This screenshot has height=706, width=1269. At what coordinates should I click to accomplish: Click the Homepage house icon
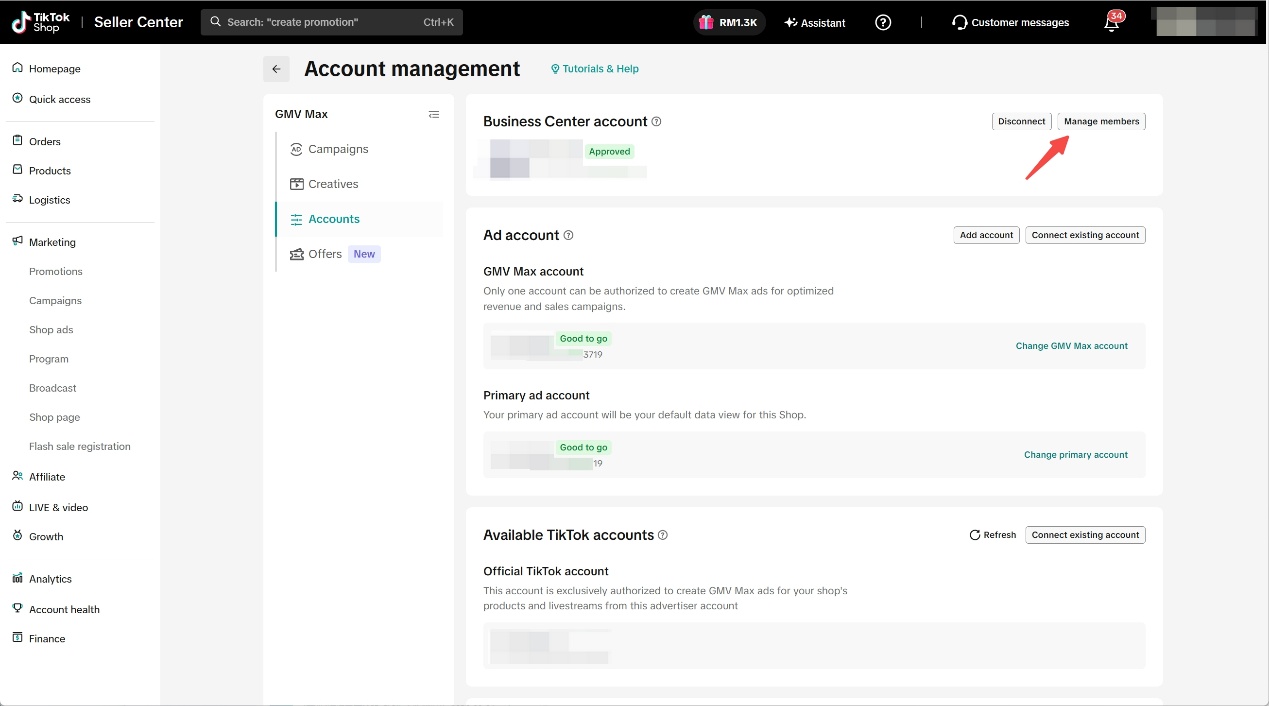coord(17,68)
